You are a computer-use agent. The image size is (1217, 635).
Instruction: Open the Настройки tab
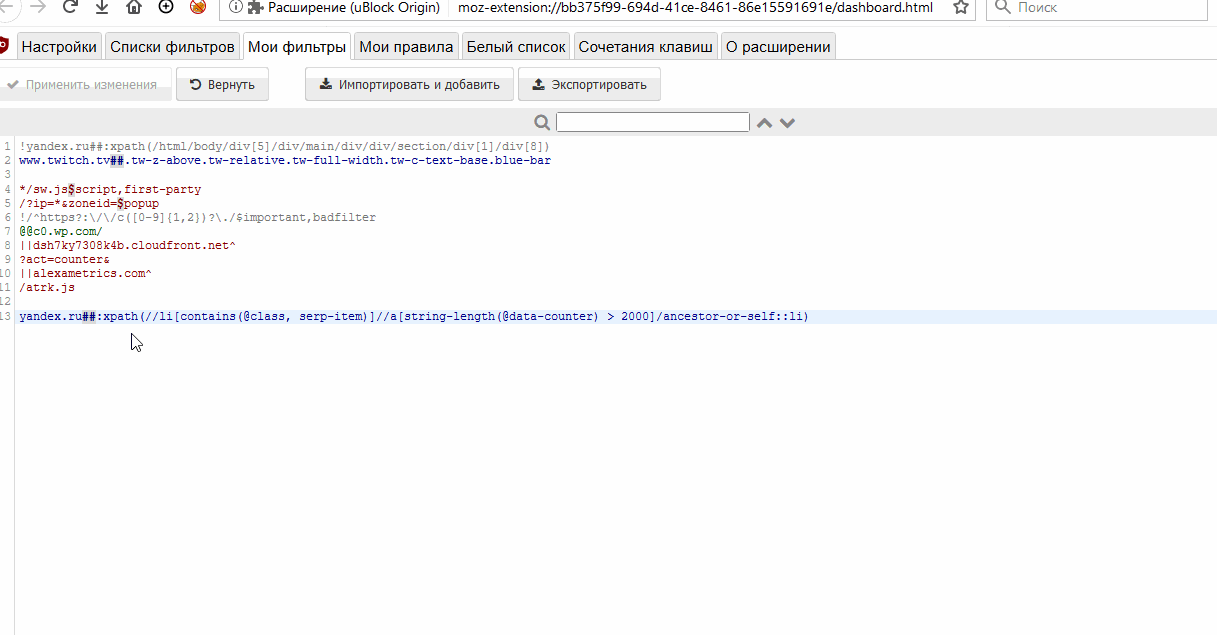pos(59,46)
